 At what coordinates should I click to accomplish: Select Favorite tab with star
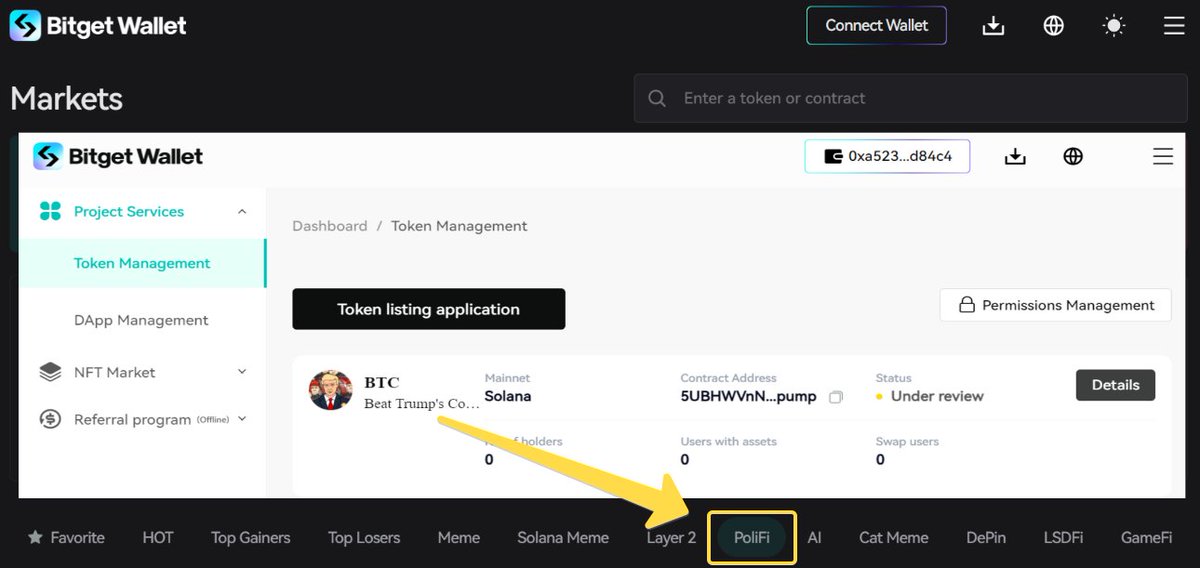(x=66, y=537)
